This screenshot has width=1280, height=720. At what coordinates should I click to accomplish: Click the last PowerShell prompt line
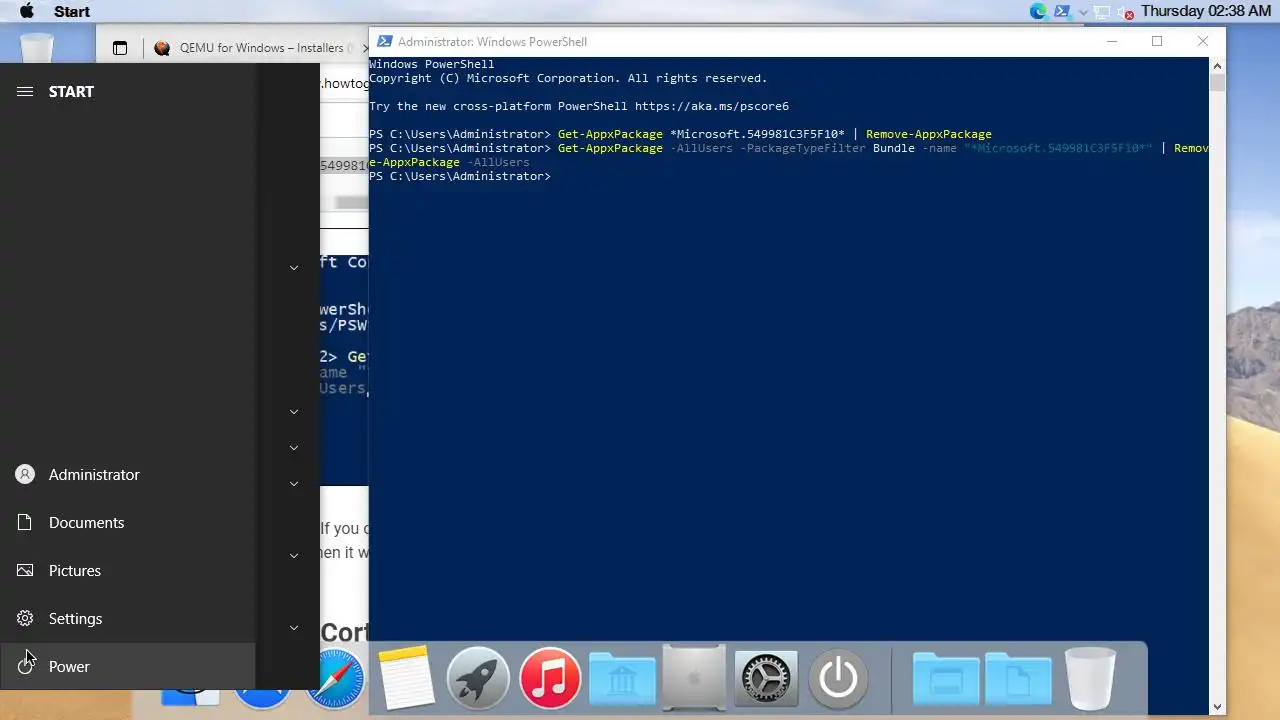(460, 176)
